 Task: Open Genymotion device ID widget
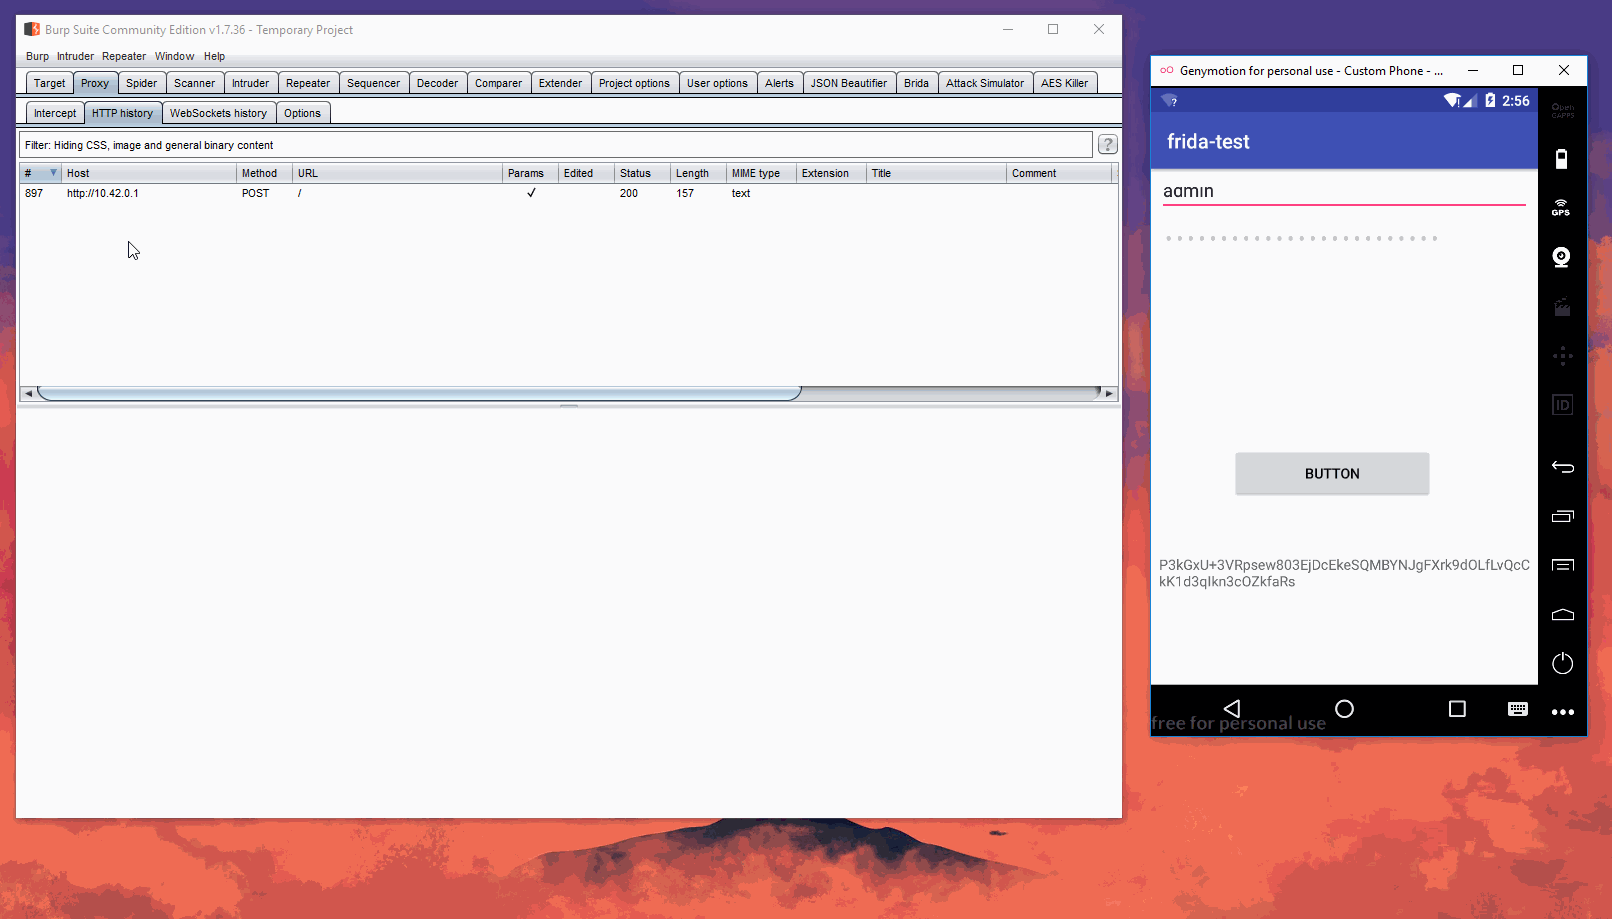pos(1562,405)
